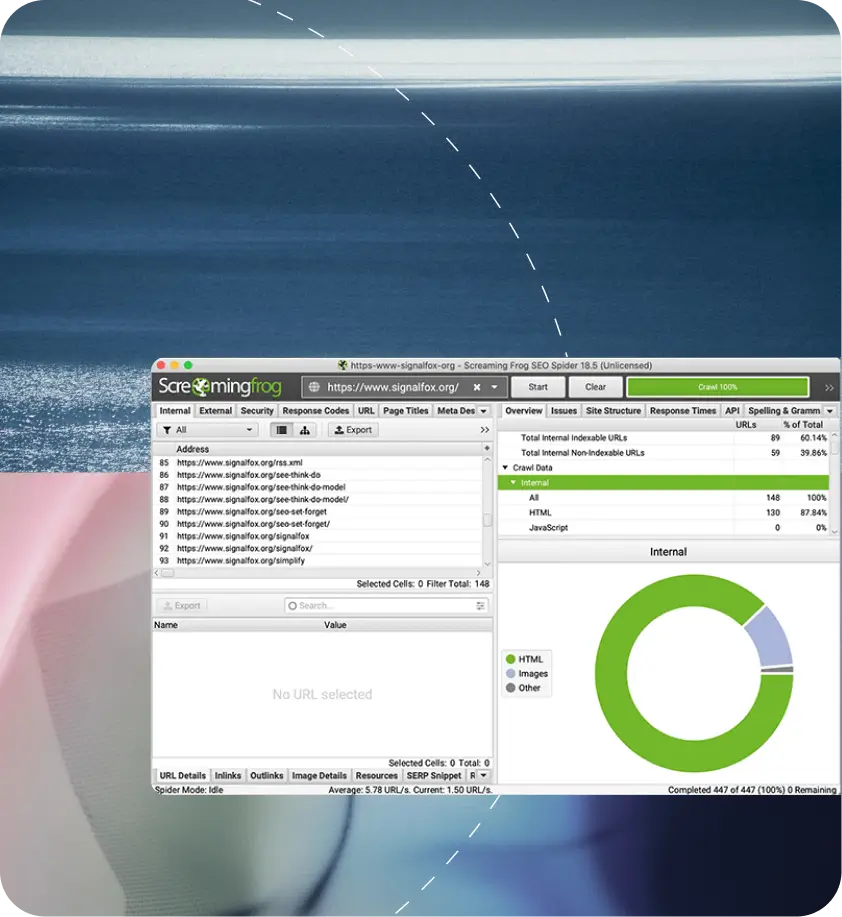Click the Clear button
The image size is (842, 917).
point(595,387)
